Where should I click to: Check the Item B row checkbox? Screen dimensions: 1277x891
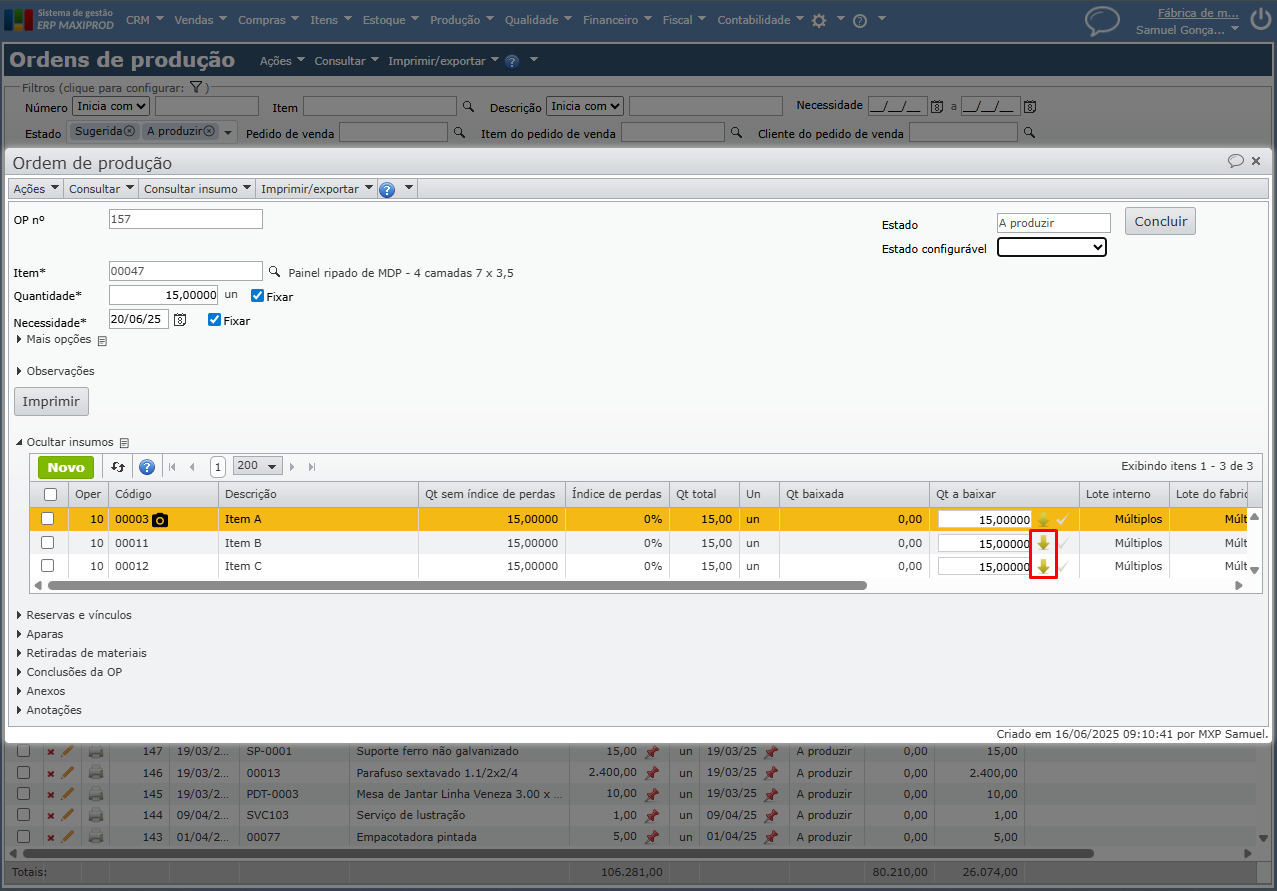(48, 543)
